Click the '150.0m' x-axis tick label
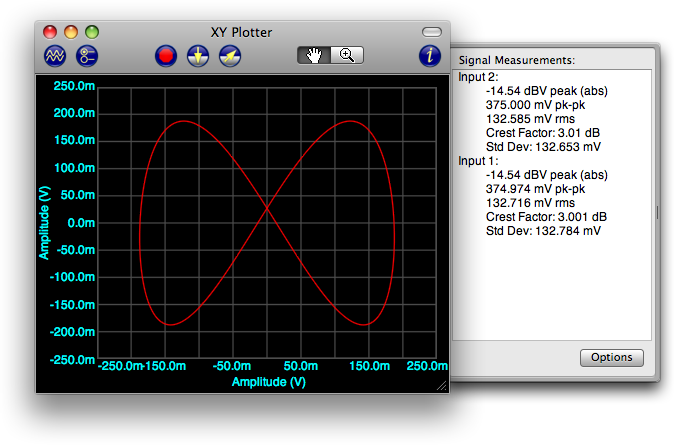The width and height of the screenshot is (693, 446). [x=369, y=366]
